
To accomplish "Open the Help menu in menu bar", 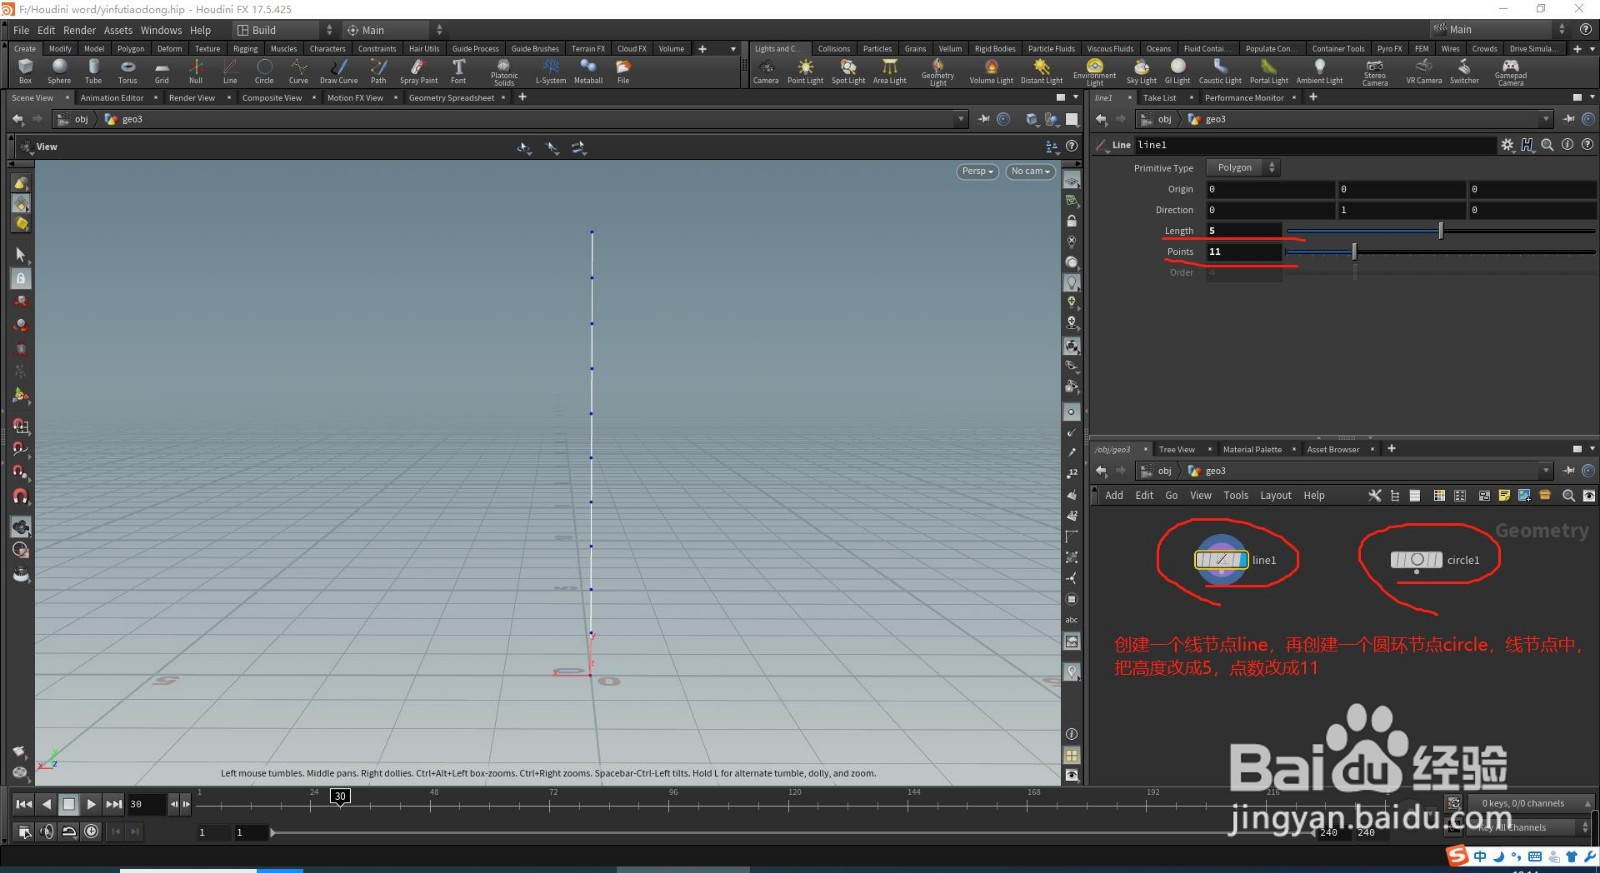I will click(200, 30).
